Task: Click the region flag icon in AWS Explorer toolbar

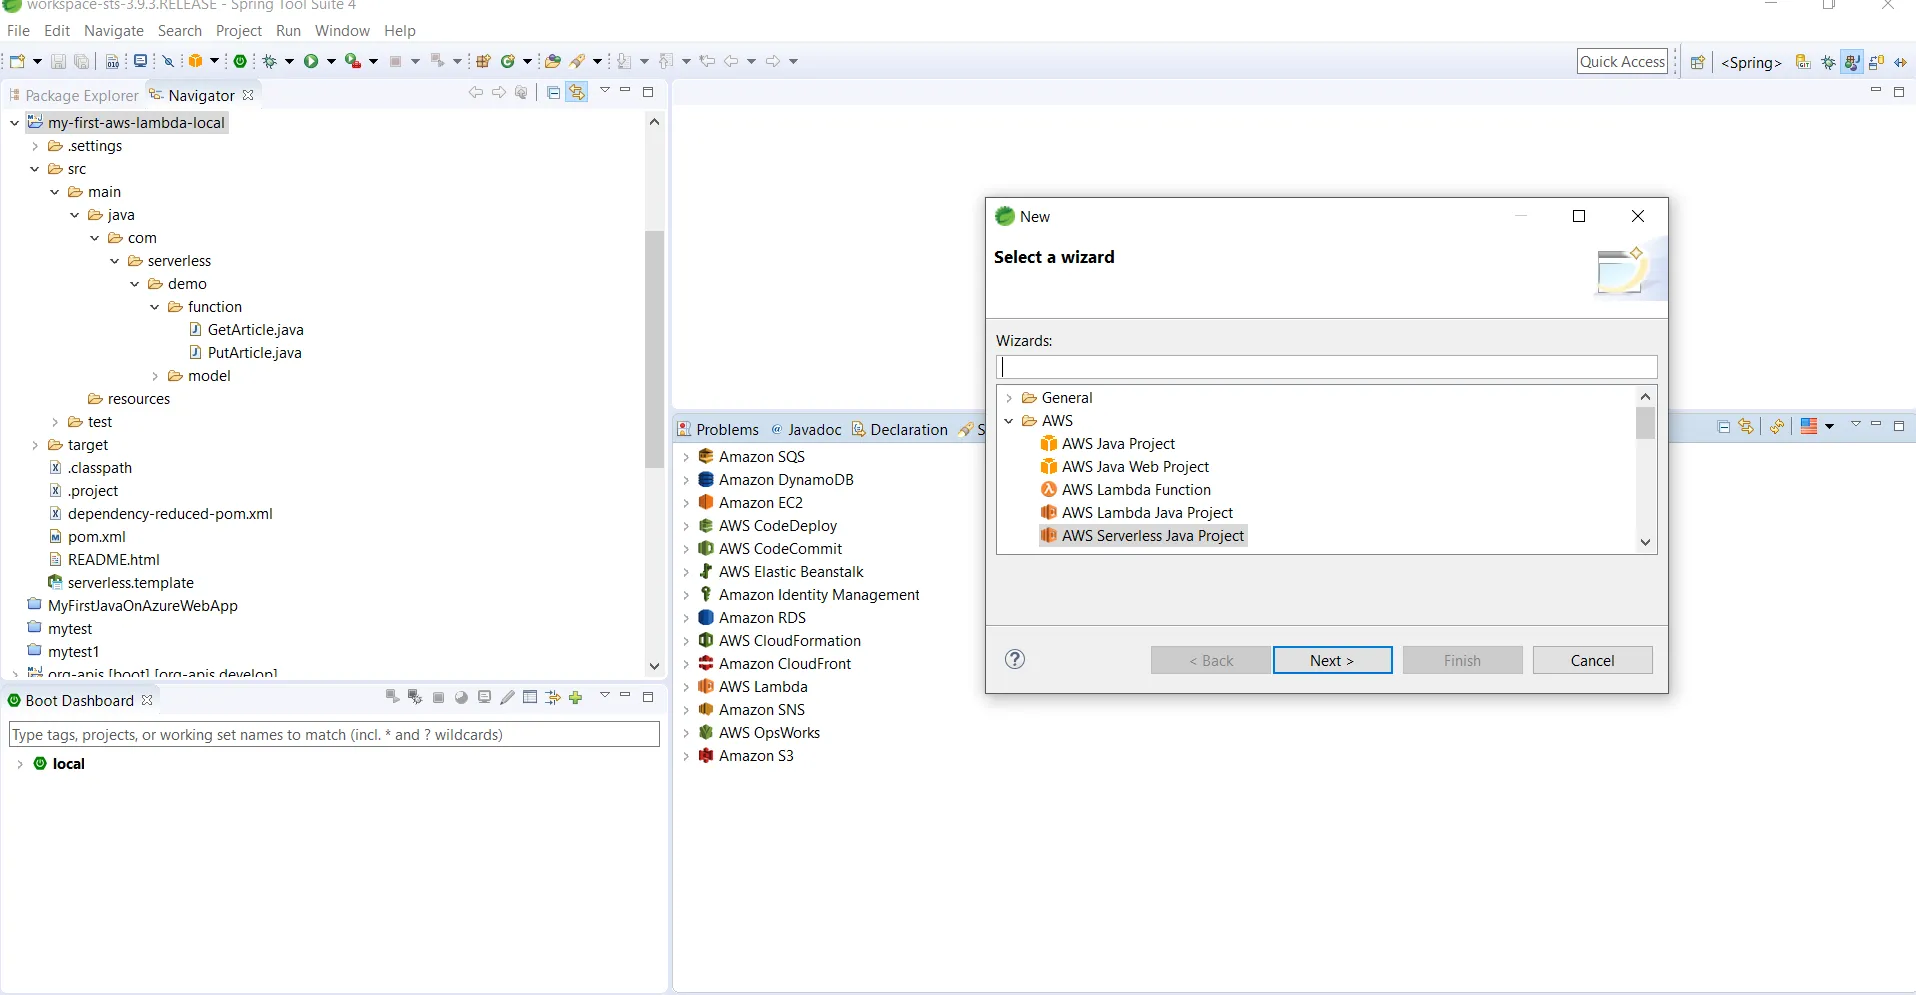Action: pos(1809,427)
